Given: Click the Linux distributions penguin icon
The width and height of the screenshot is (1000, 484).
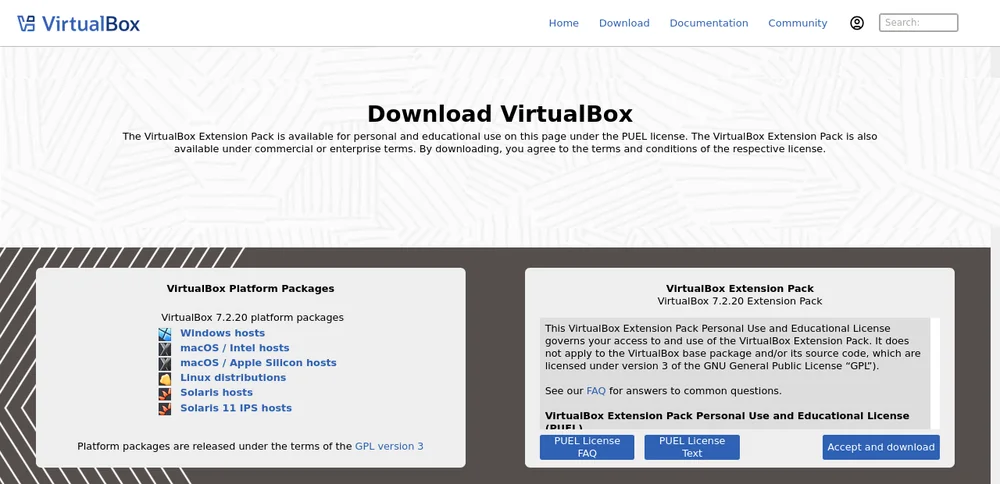Looking at the screenshot, I should (165, 378).
